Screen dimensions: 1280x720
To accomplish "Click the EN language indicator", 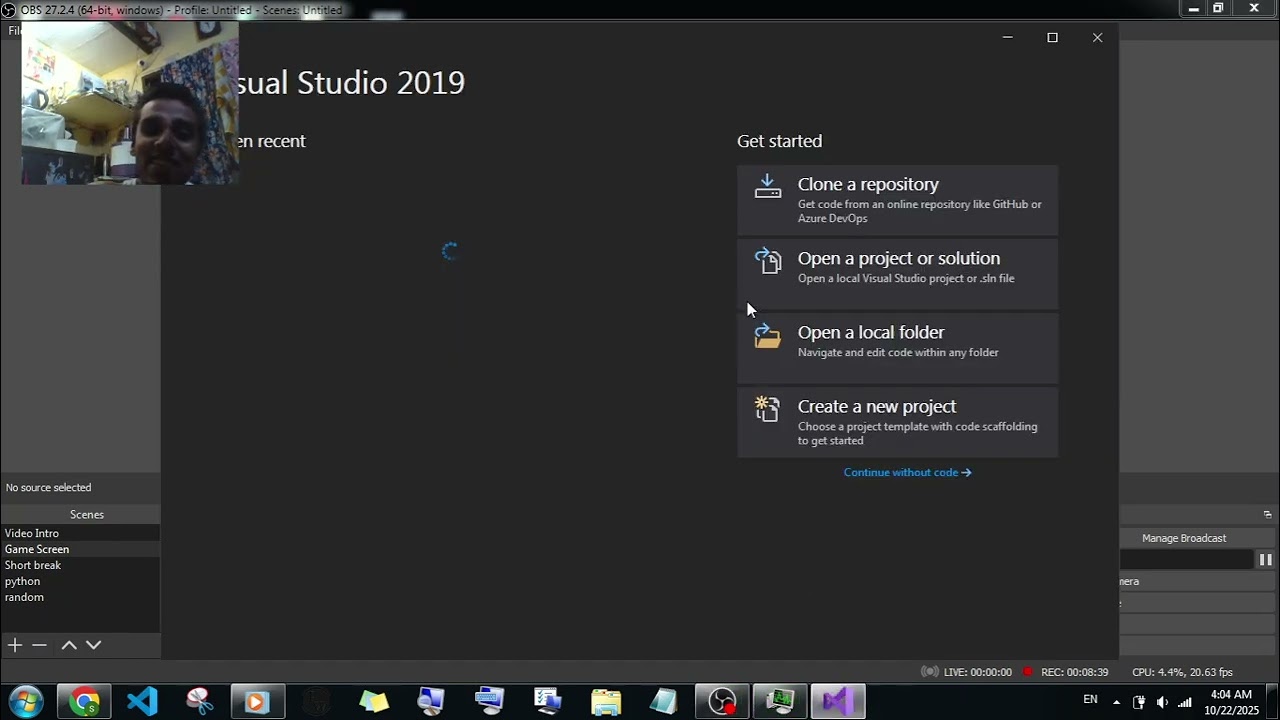I will (x=1090, y=700).
